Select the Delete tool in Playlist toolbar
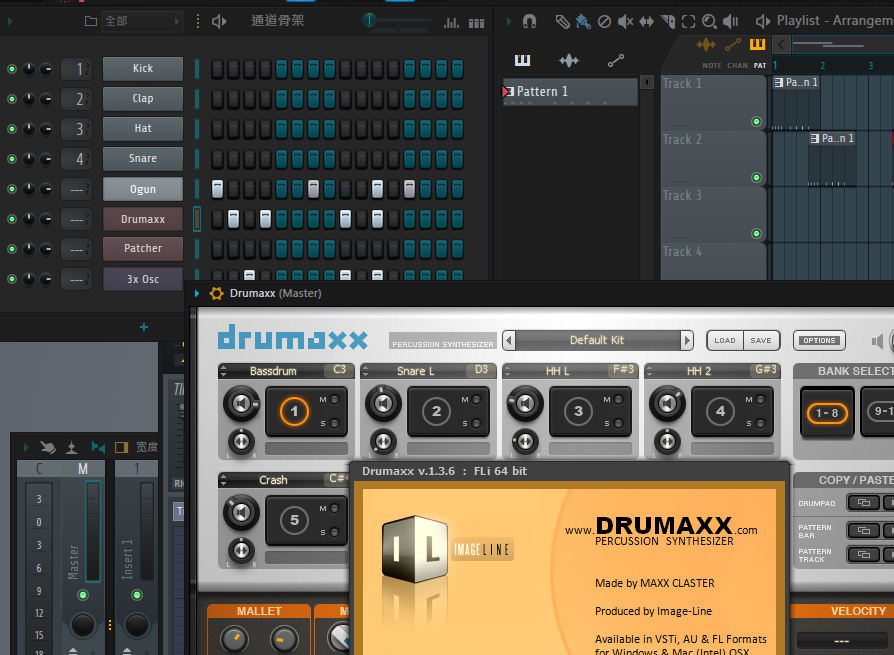The height and width of the screenshot is (655, 894). tap(604, 22)
